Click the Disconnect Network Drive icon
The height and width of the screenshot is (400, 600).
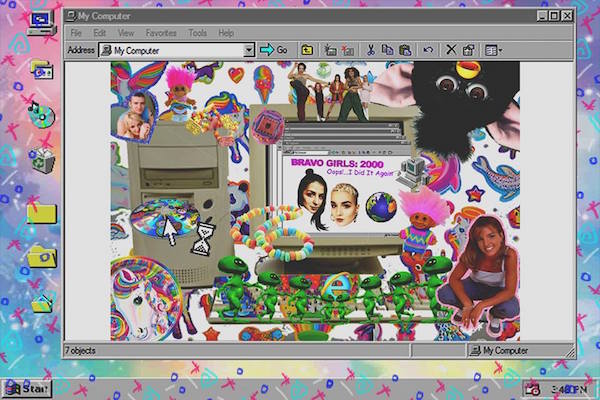347,50
